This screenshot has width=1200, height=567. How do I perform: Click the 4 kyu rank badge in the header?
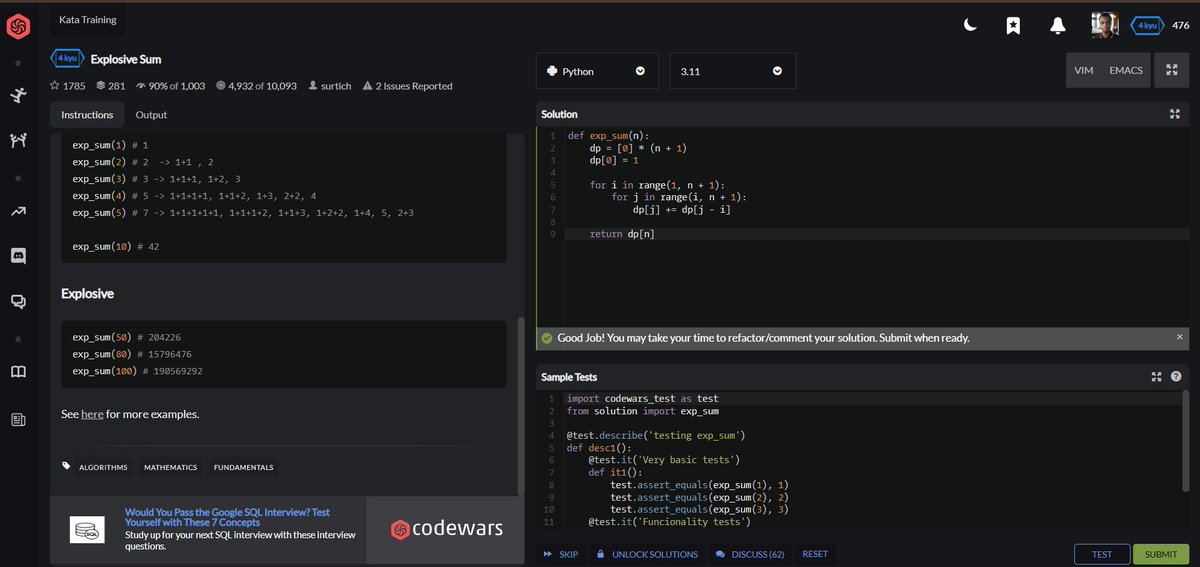click(x=1147, y=26)
